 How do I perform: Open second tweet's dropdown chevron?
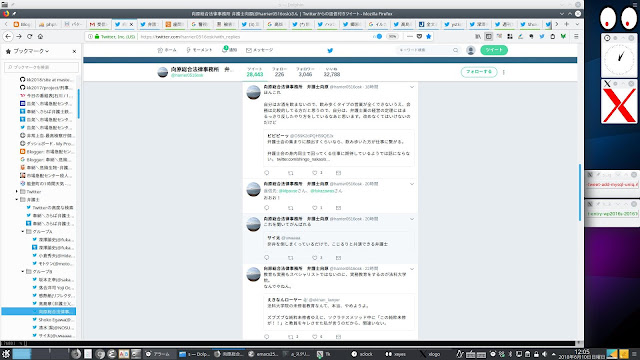pyautogui.click(x=412, y=184)
